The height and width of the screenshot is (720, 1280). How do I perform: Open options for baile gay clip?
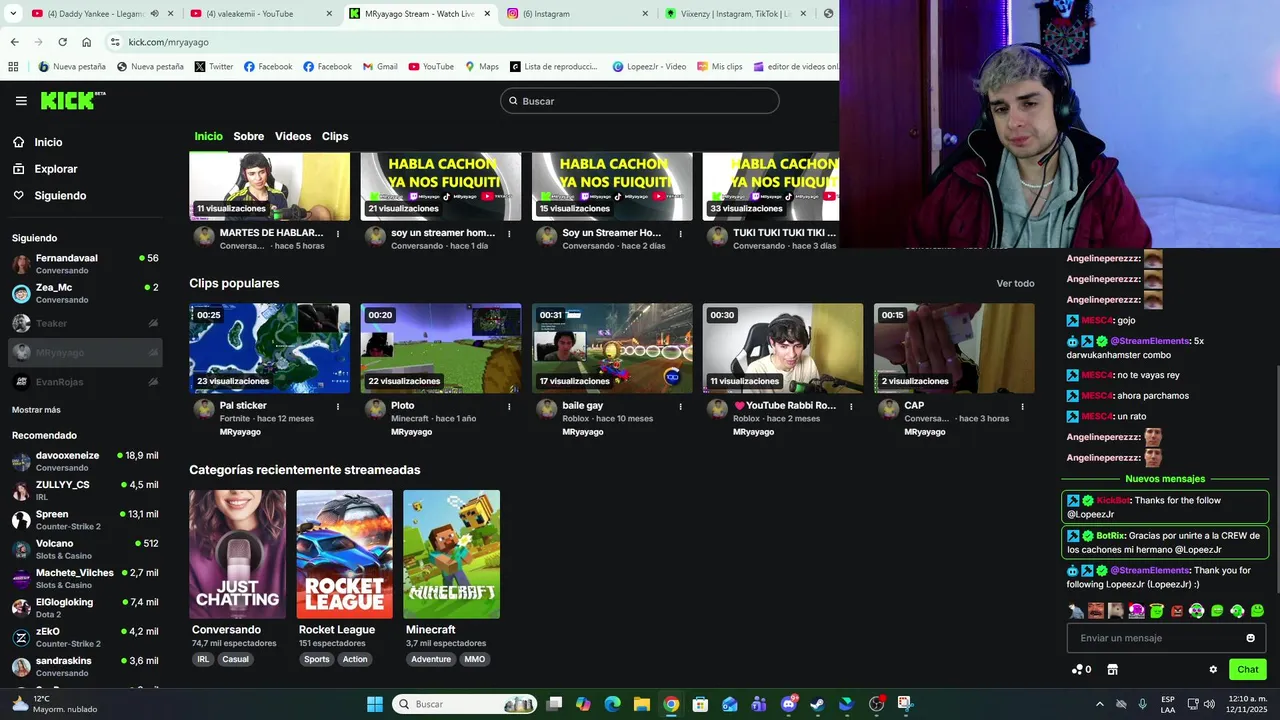(680, 407)
